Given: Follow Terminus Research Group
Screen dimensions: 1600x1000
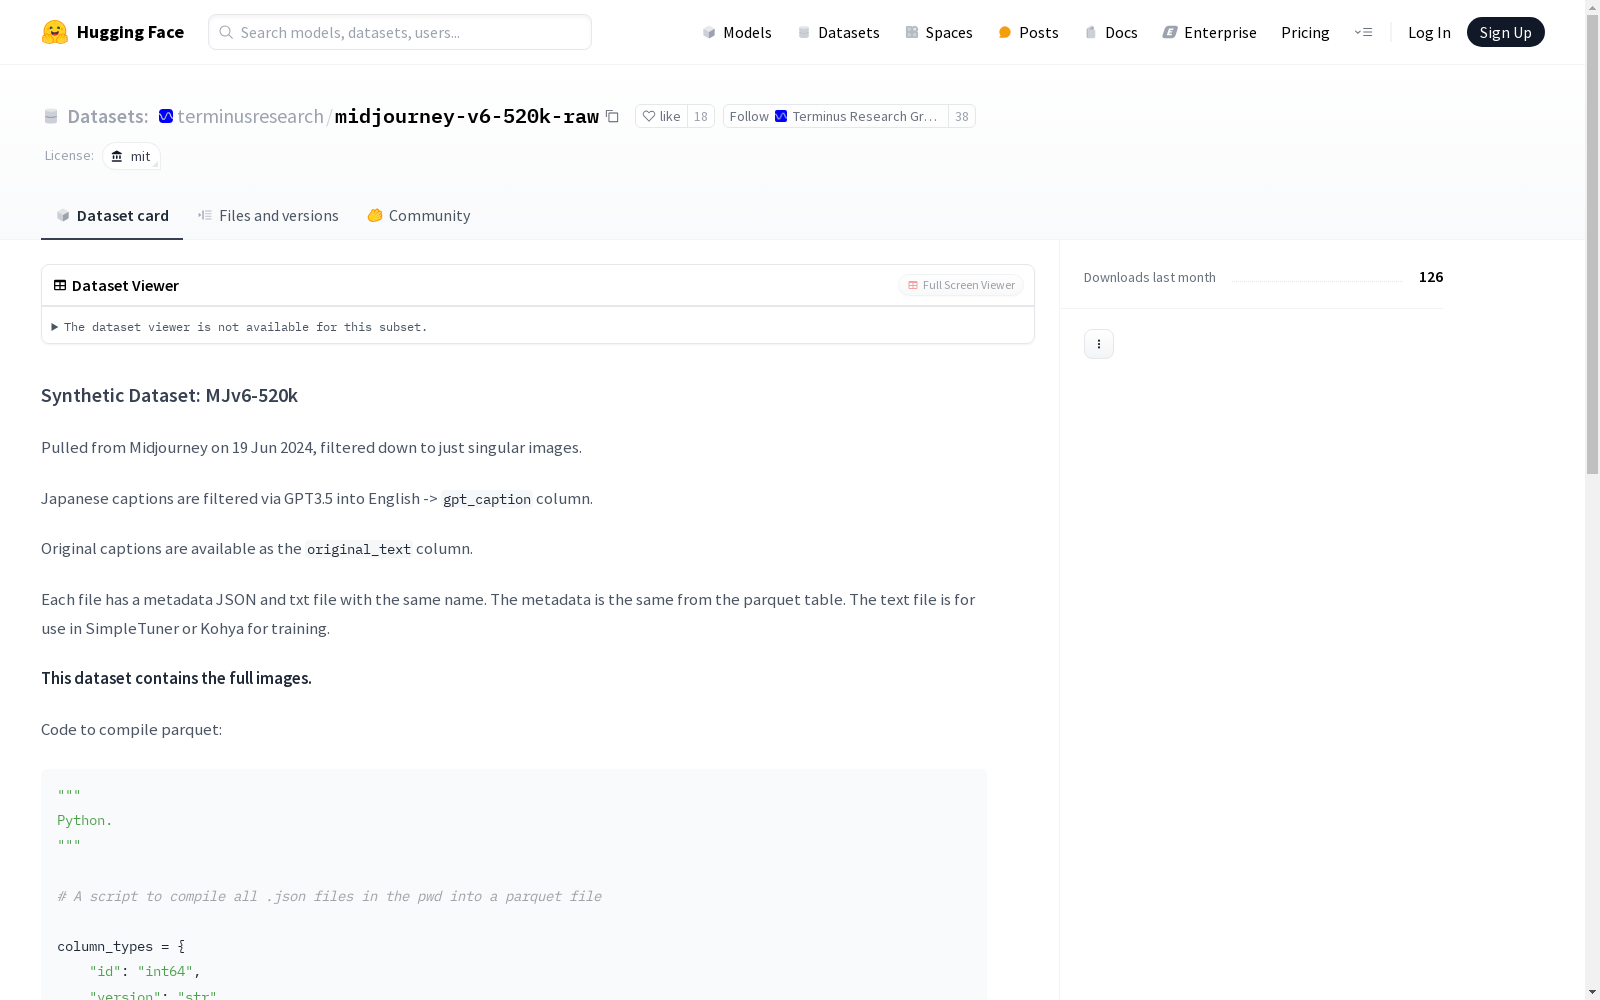Looking at the screenshot, I should [835, 116].
